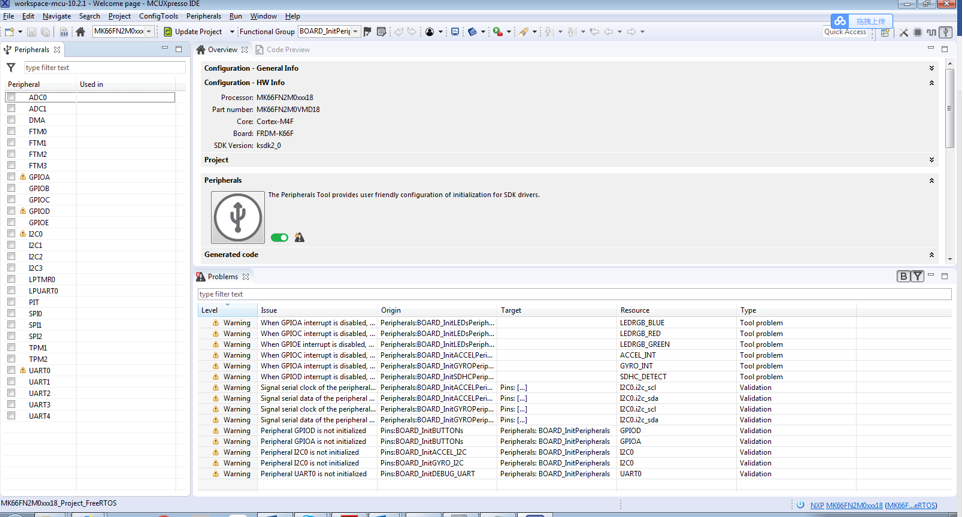Select the Peripherals tool USB perspective icon
The width and height of the screenshot is (963, 517).
click(x=946, y=33)
